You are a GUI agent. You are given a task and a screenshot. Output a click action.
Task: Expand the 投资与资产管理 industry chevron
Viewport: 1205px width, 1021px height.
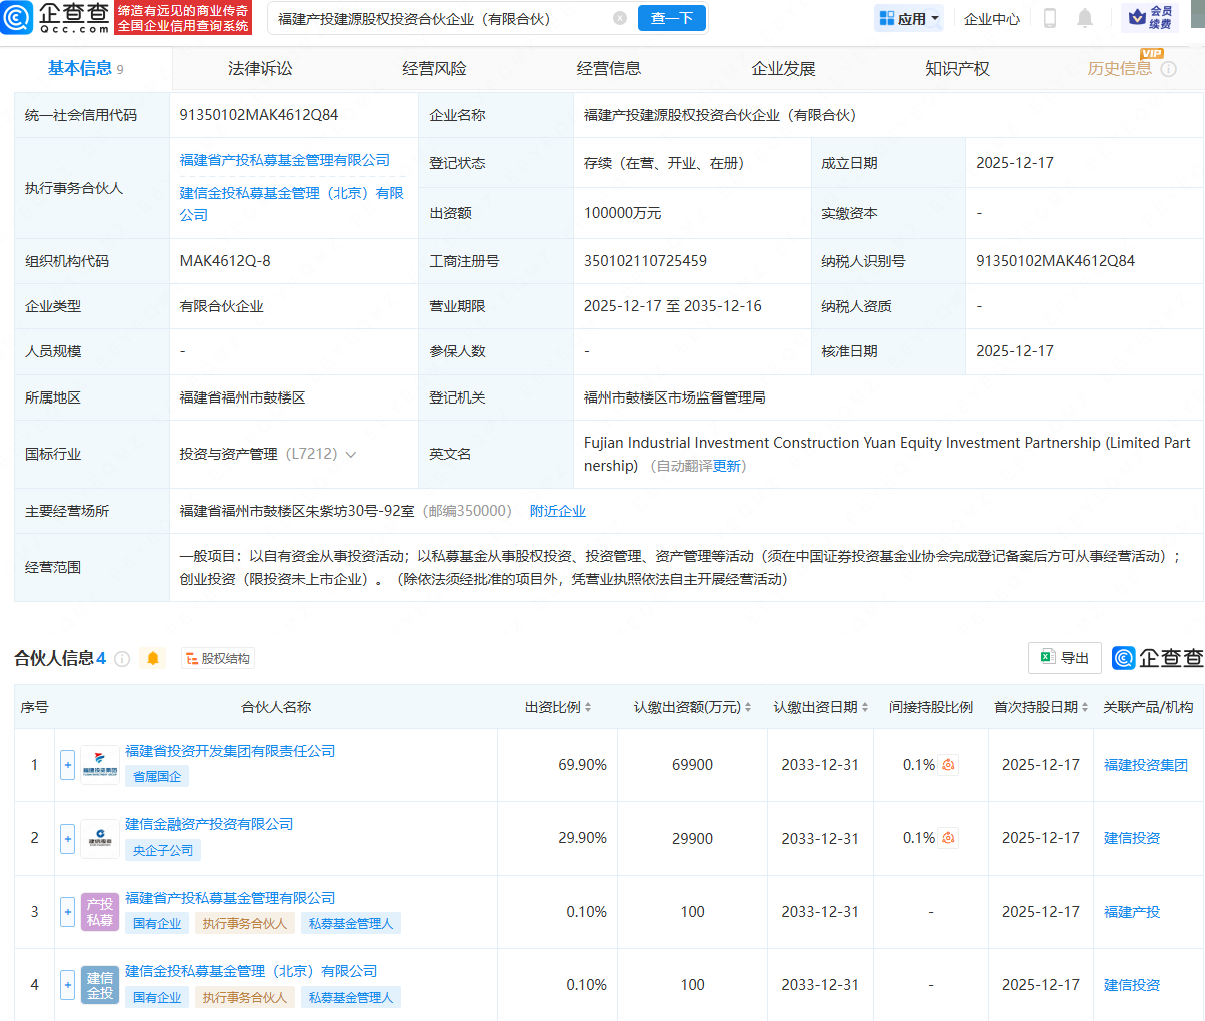click(x=351, y=455)
